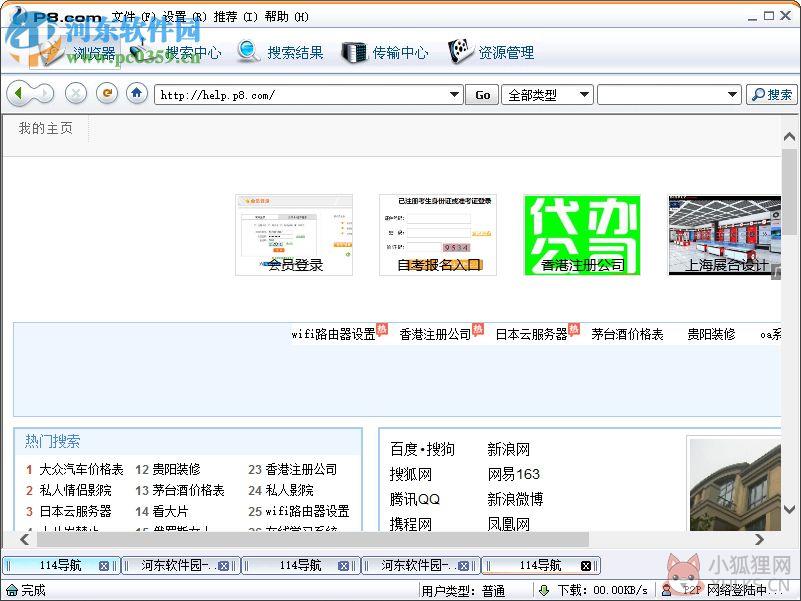Click 日本云服务器 link in keyword bar

tap(531, 334)
